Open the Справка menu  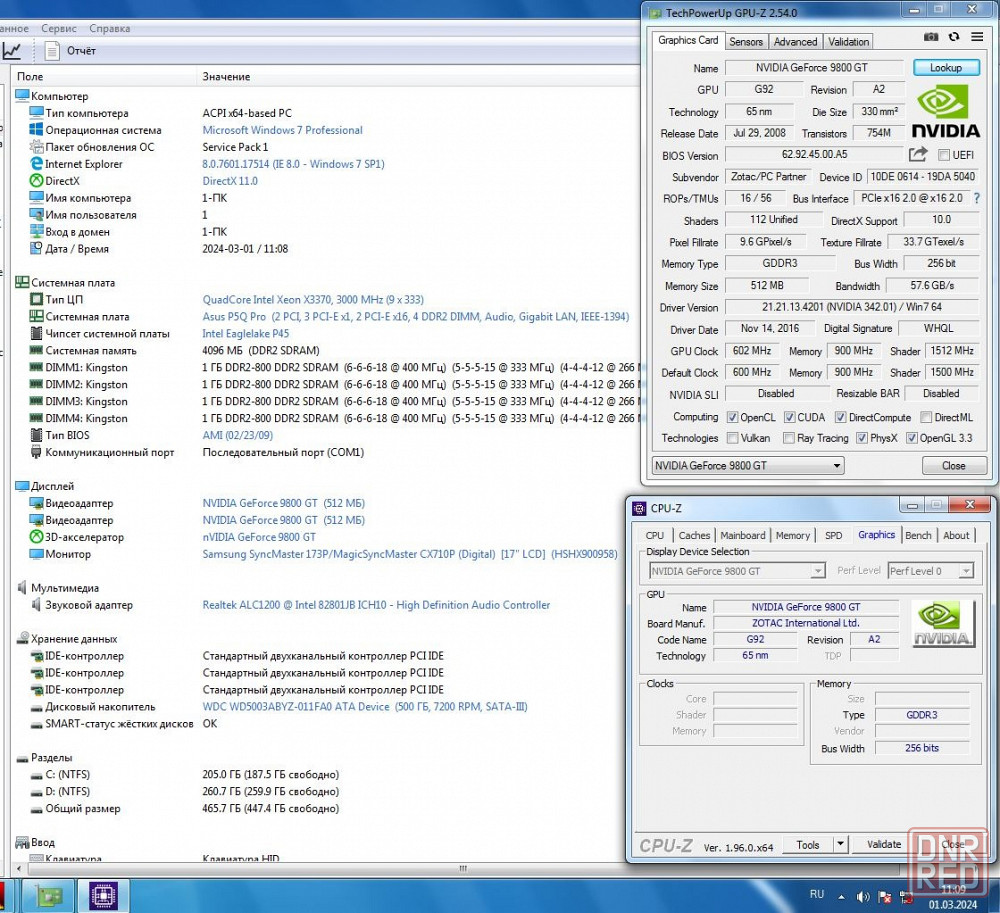110,28
